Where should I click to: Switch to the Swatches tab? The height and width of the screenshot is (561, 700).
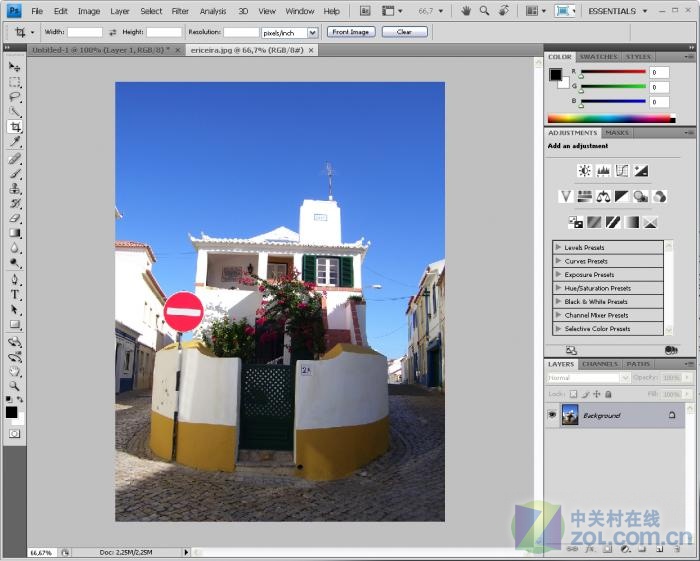point(598,57)
